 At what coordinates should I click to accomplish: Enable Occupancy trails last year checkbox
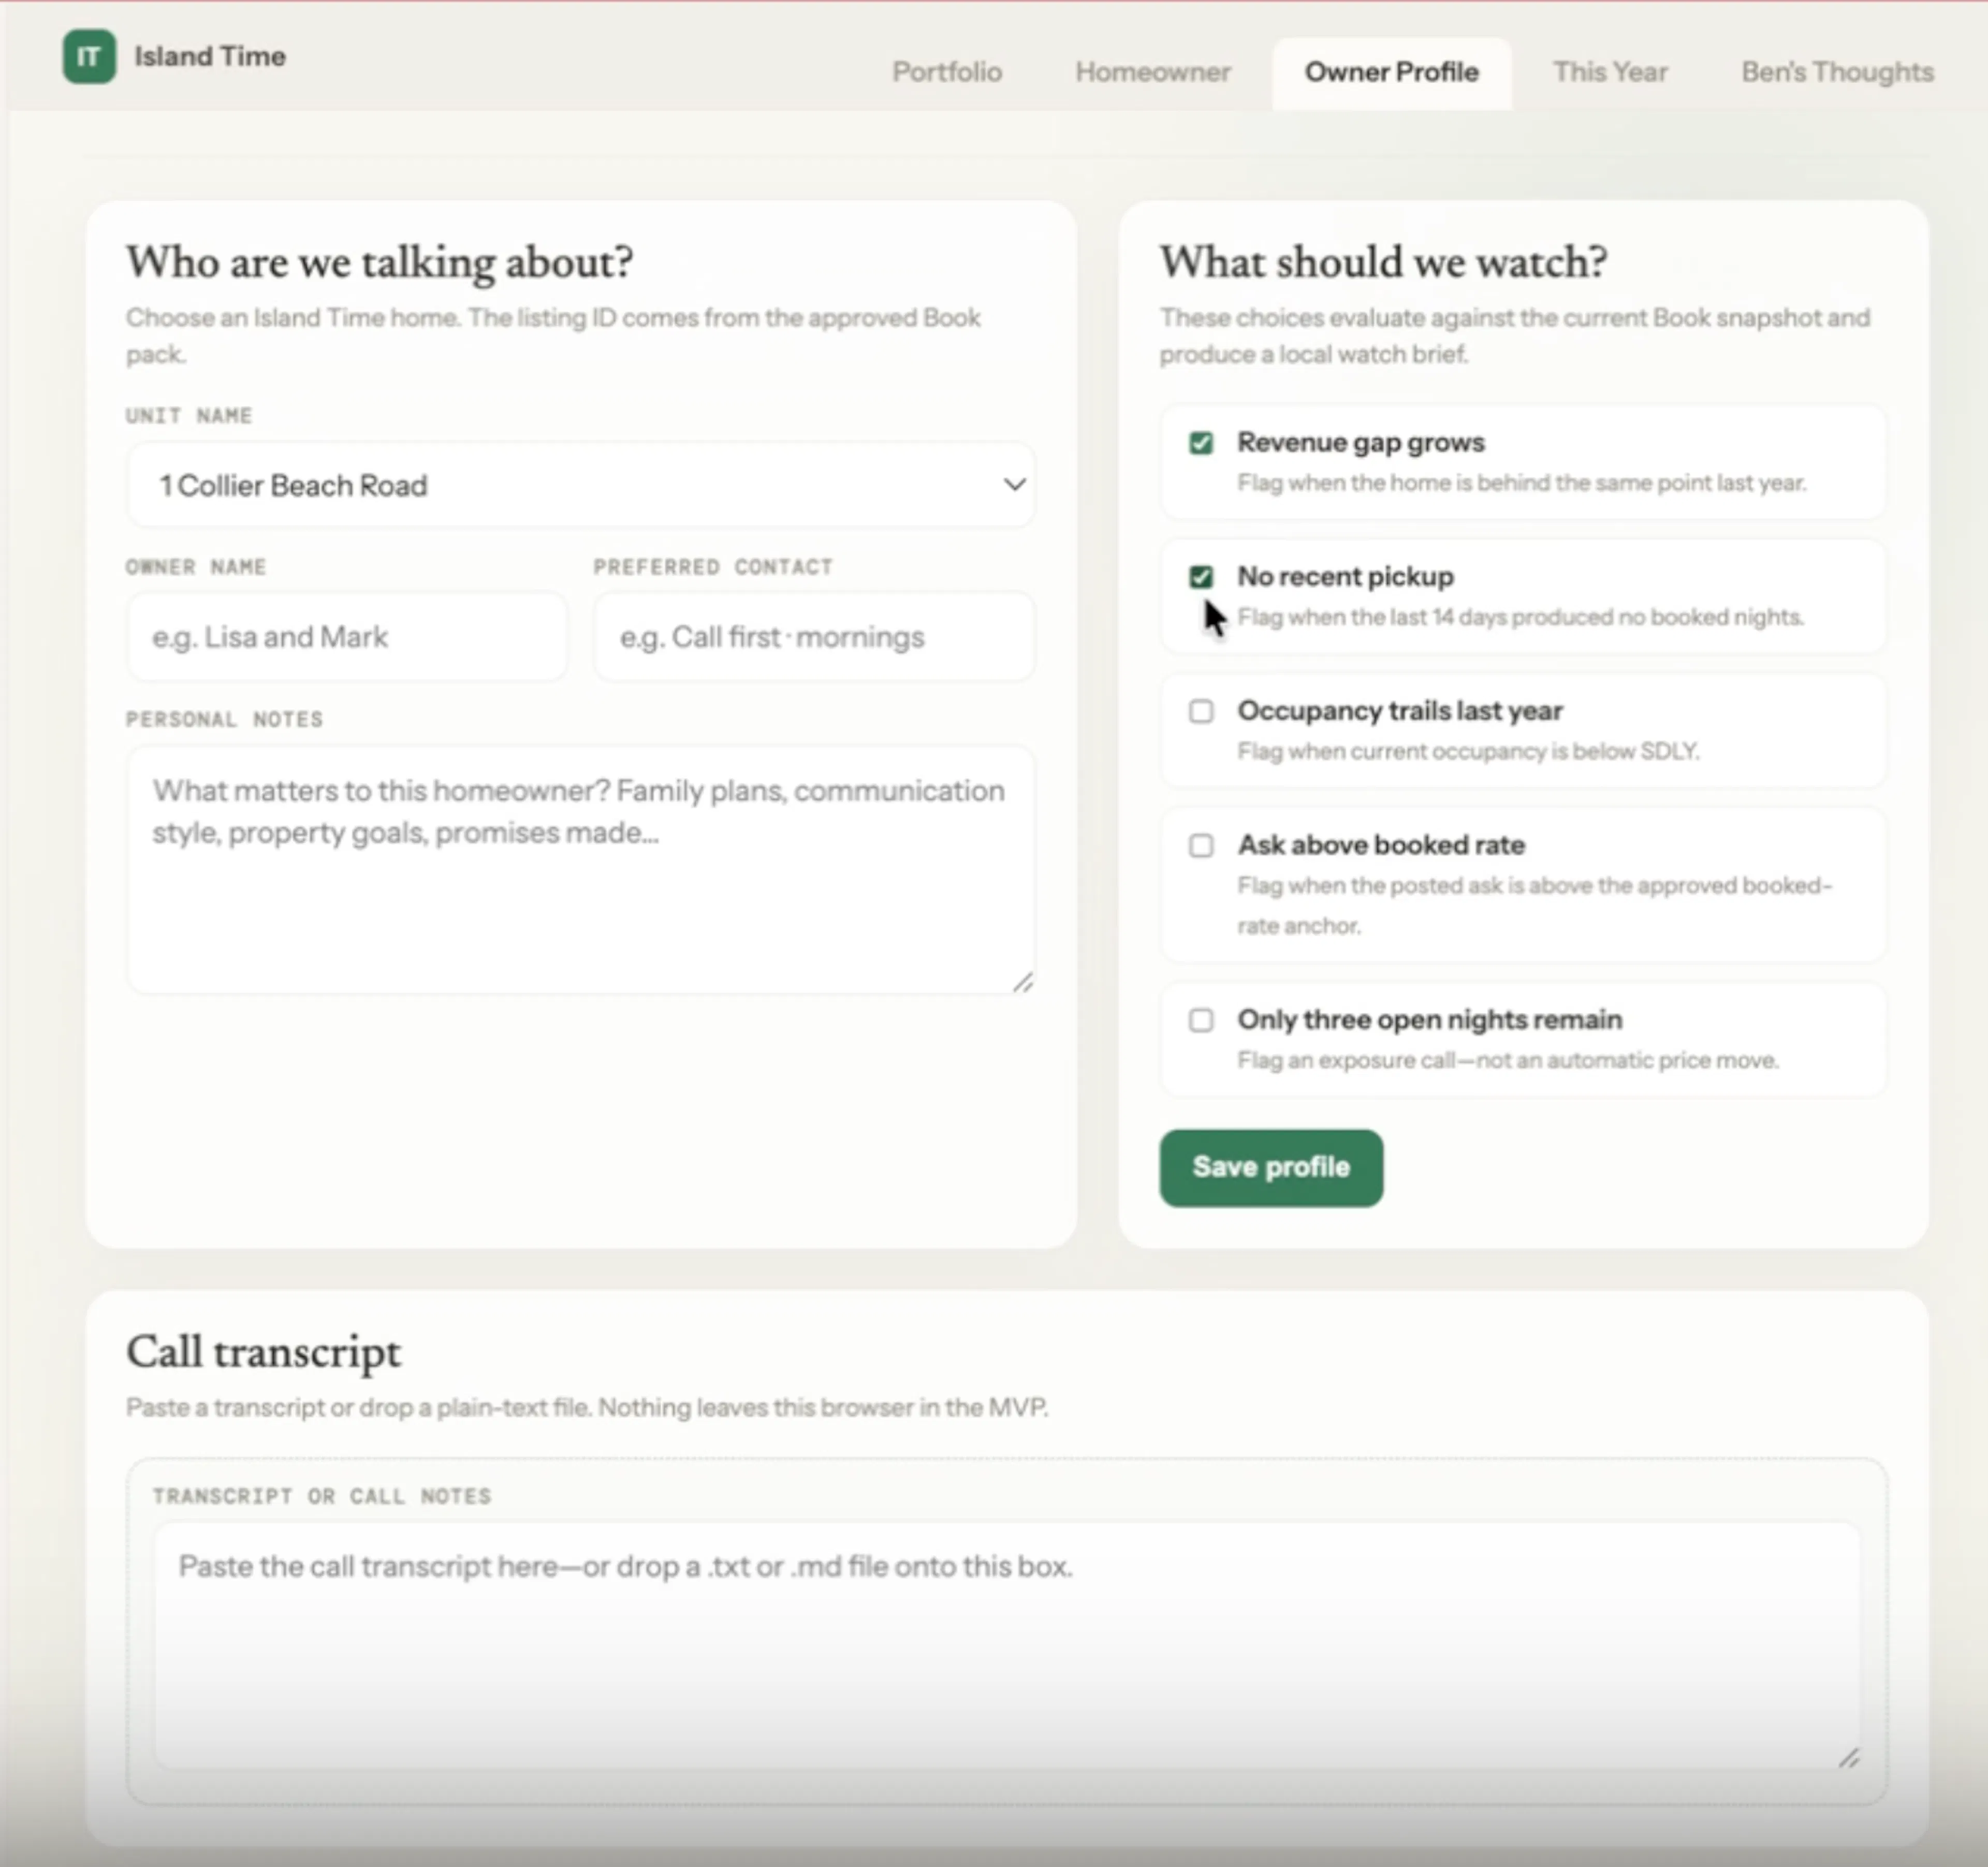pos(1201,711)
